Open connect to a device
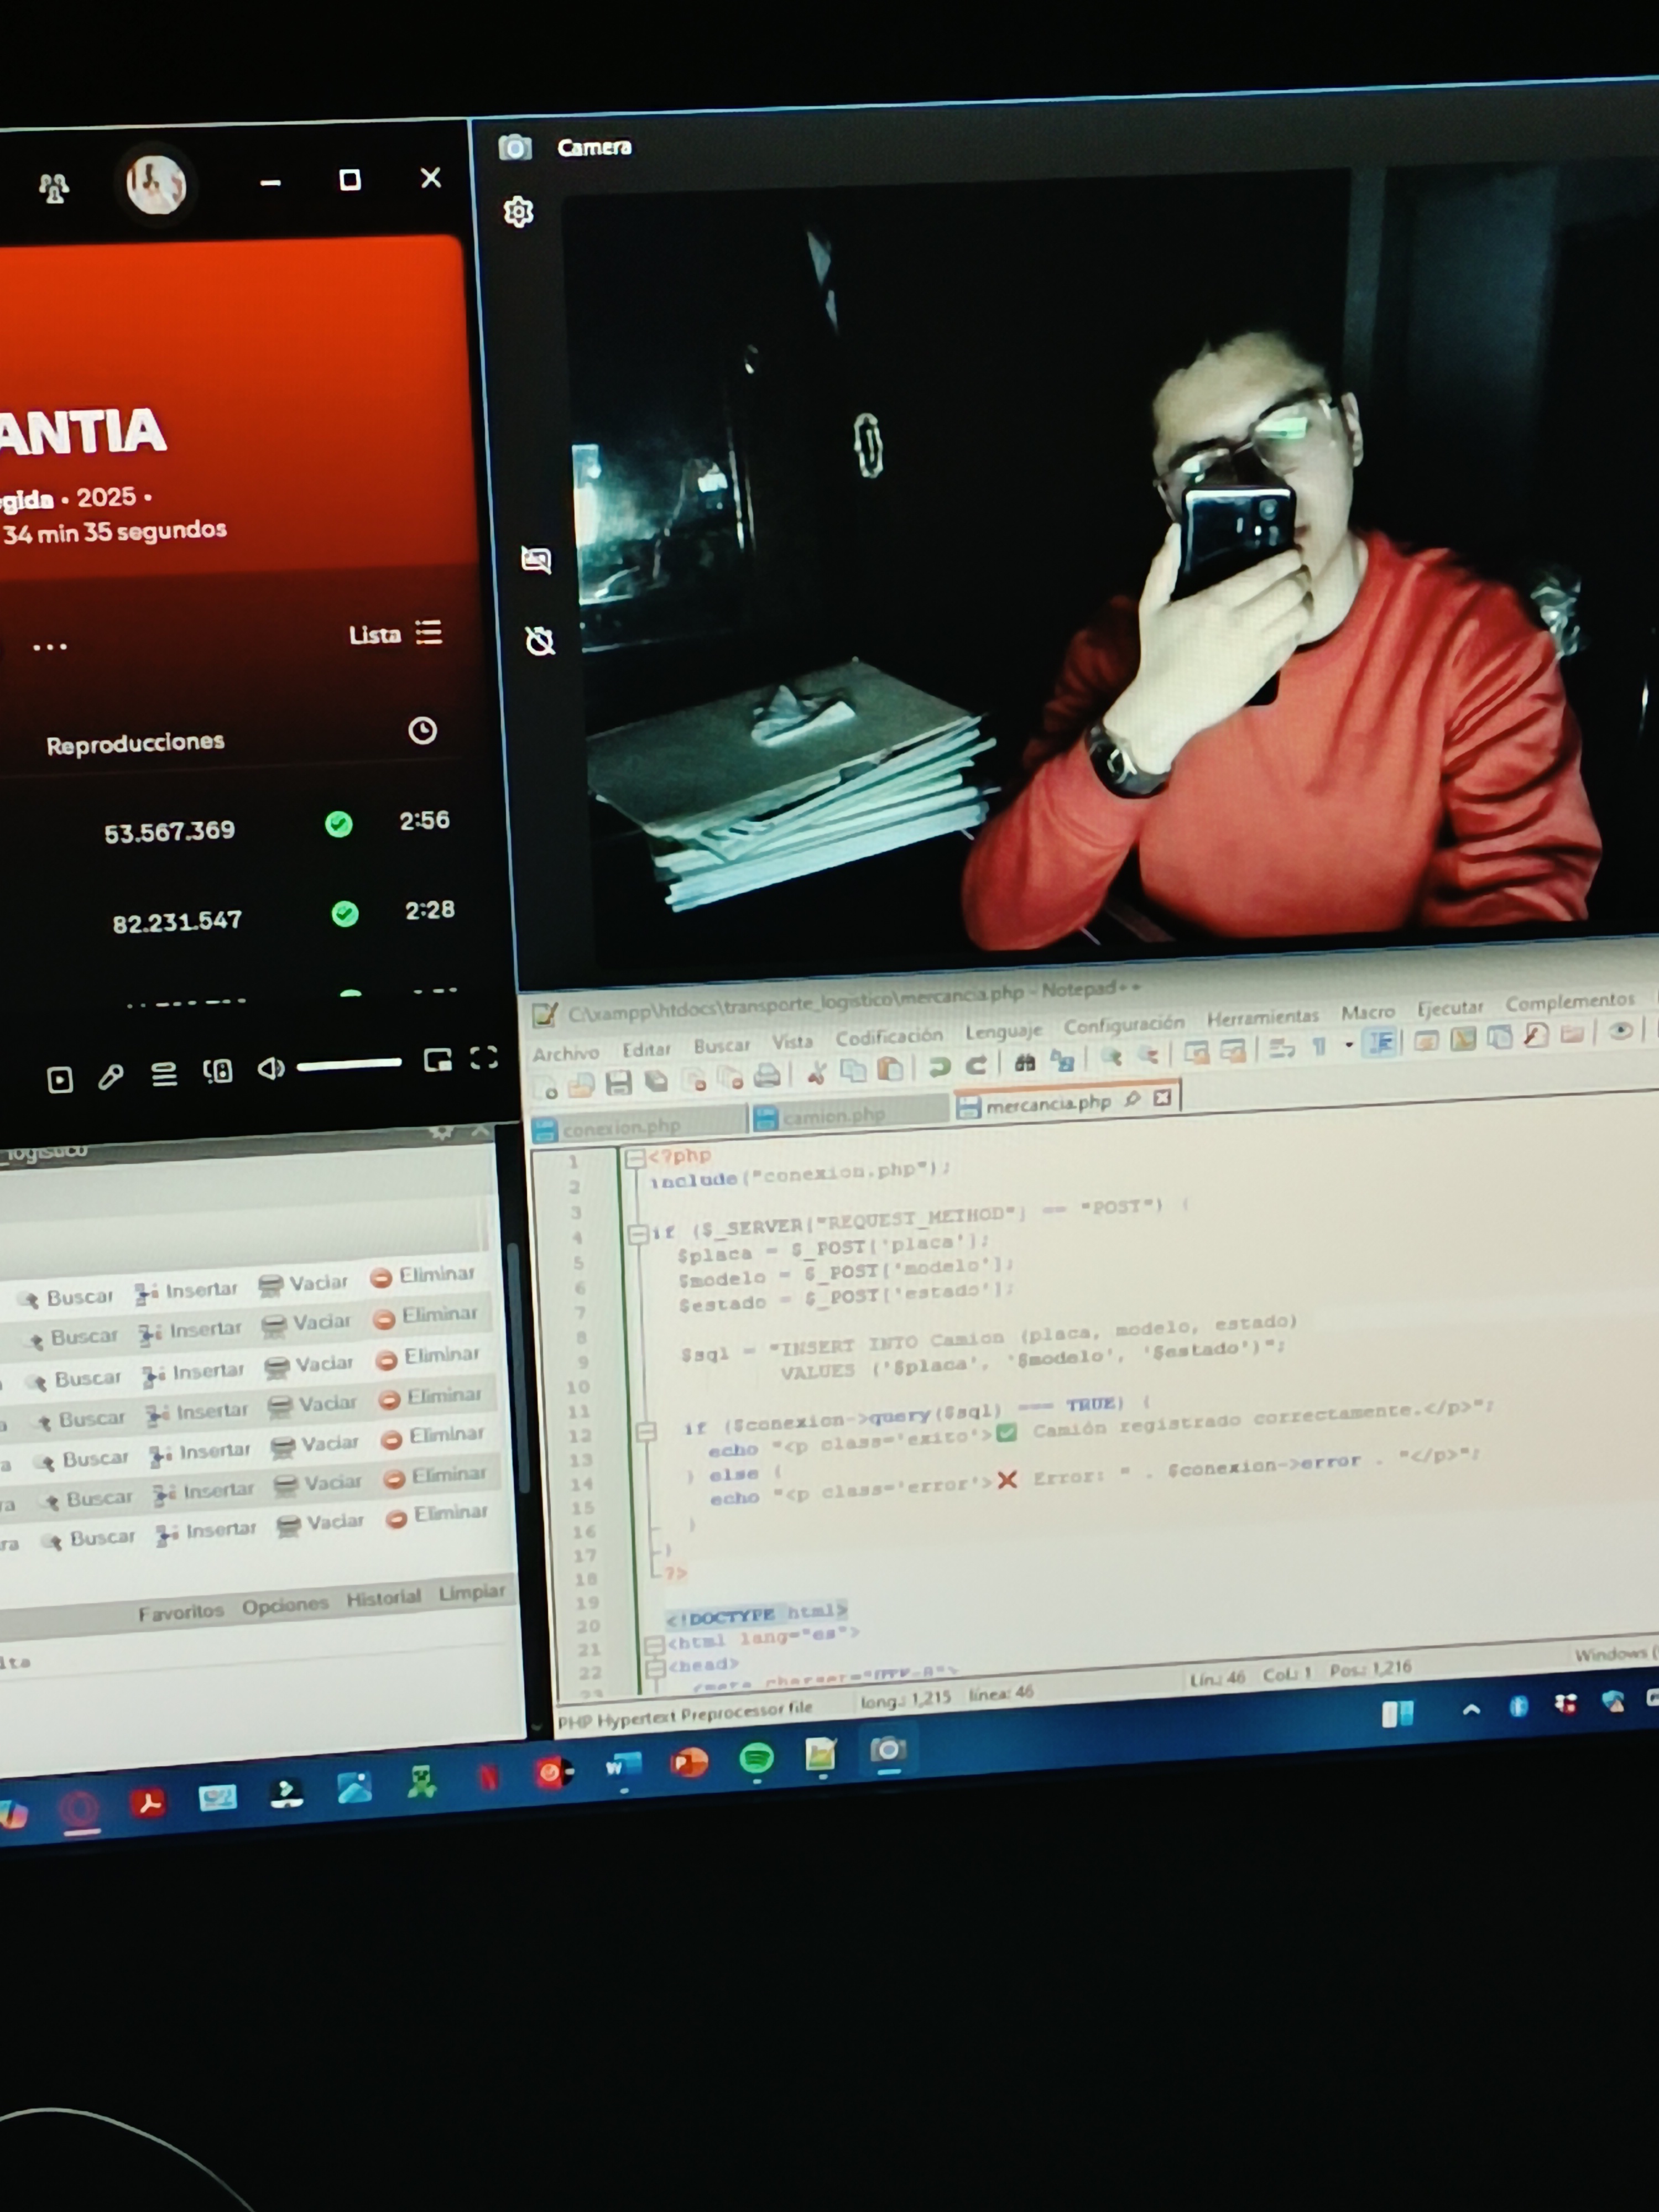The height and width of the screenshot is (2212, 1659). pyautogui.click(x=218, y=1072)
